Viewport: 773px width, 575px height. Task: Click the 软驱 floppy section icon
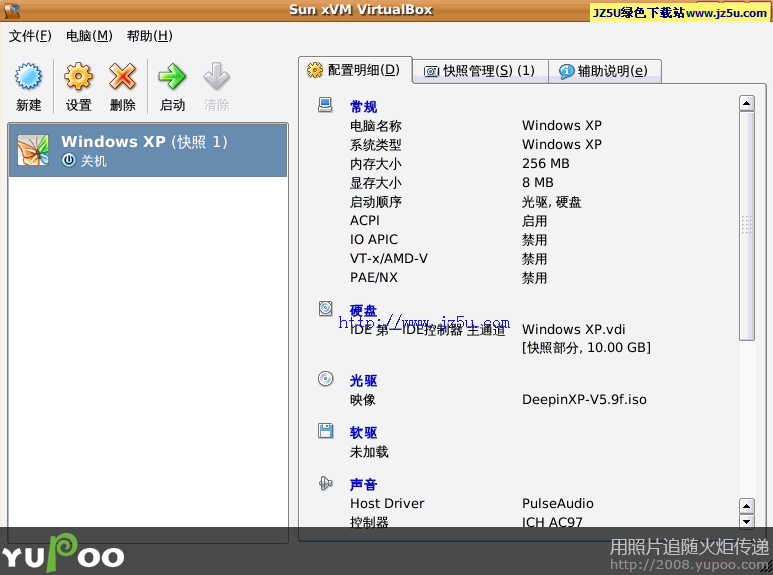point(325,431)
